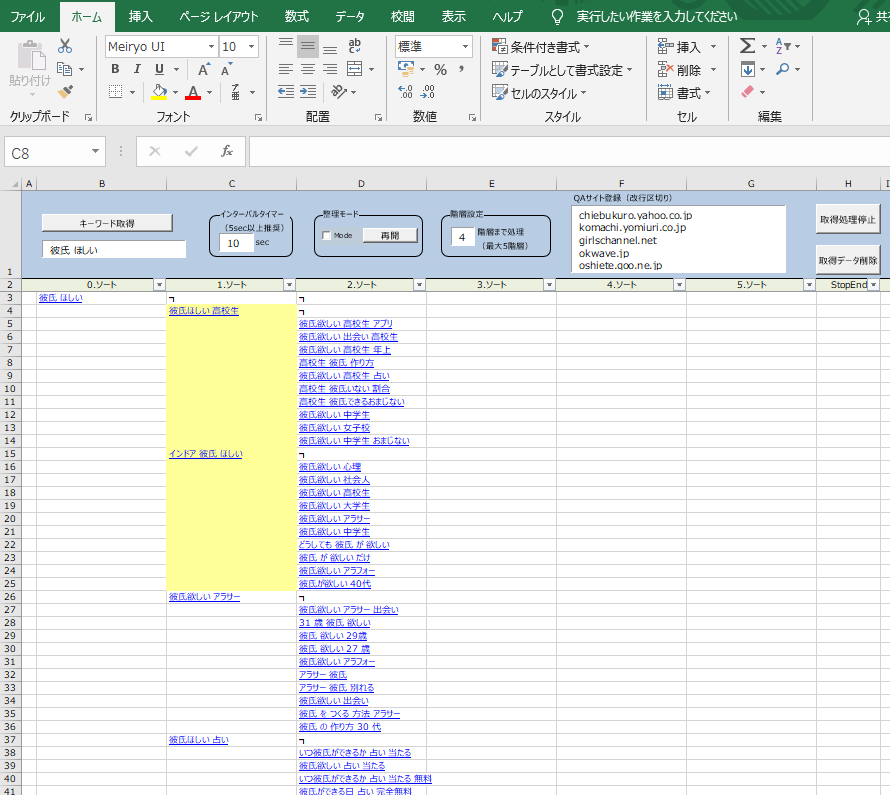Click the Find and Select magnifier icon
The height and width of the screenshot is (795, 890).
[783, 69]
